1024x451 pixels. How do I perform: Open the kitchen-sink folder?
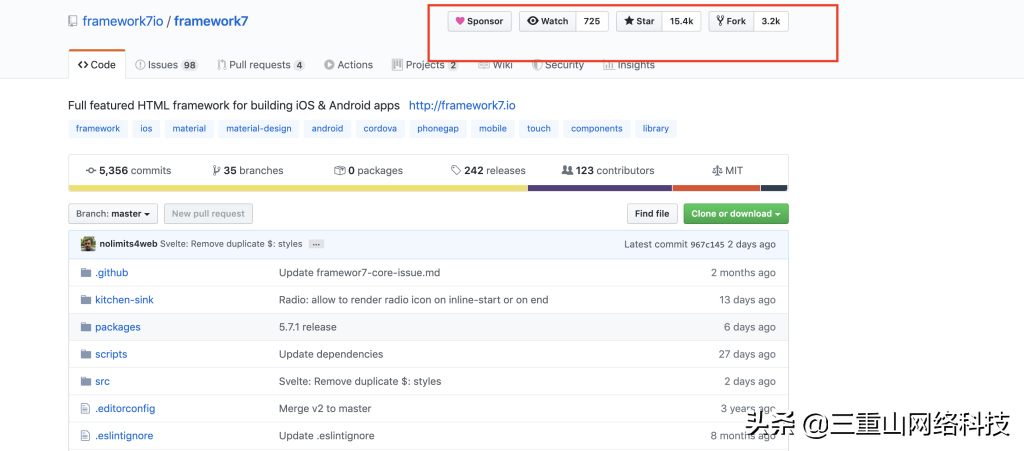coord(124,300)
